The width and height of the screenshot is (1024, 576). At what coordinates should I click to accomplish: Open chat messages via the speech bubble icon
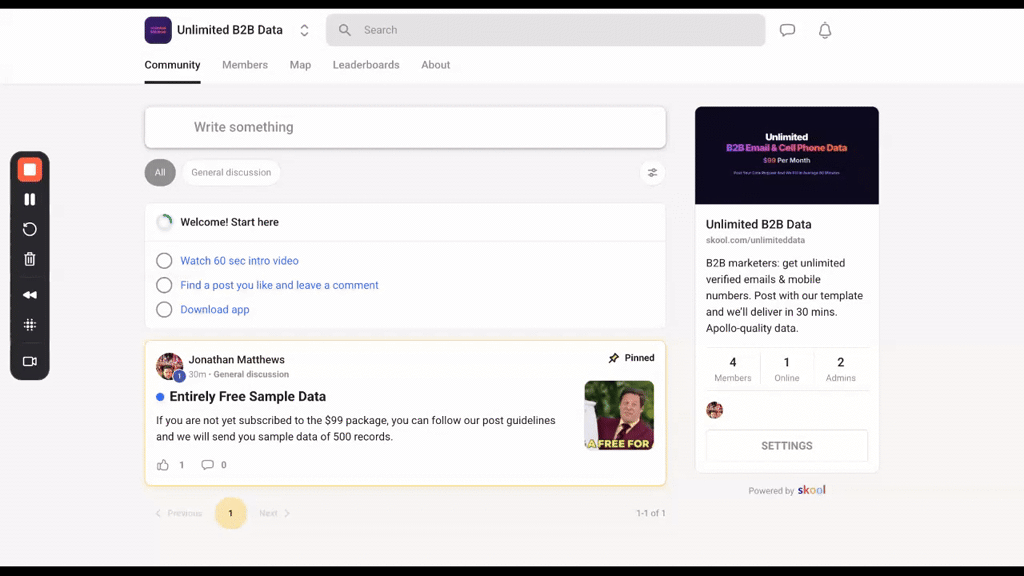point(788,30)
